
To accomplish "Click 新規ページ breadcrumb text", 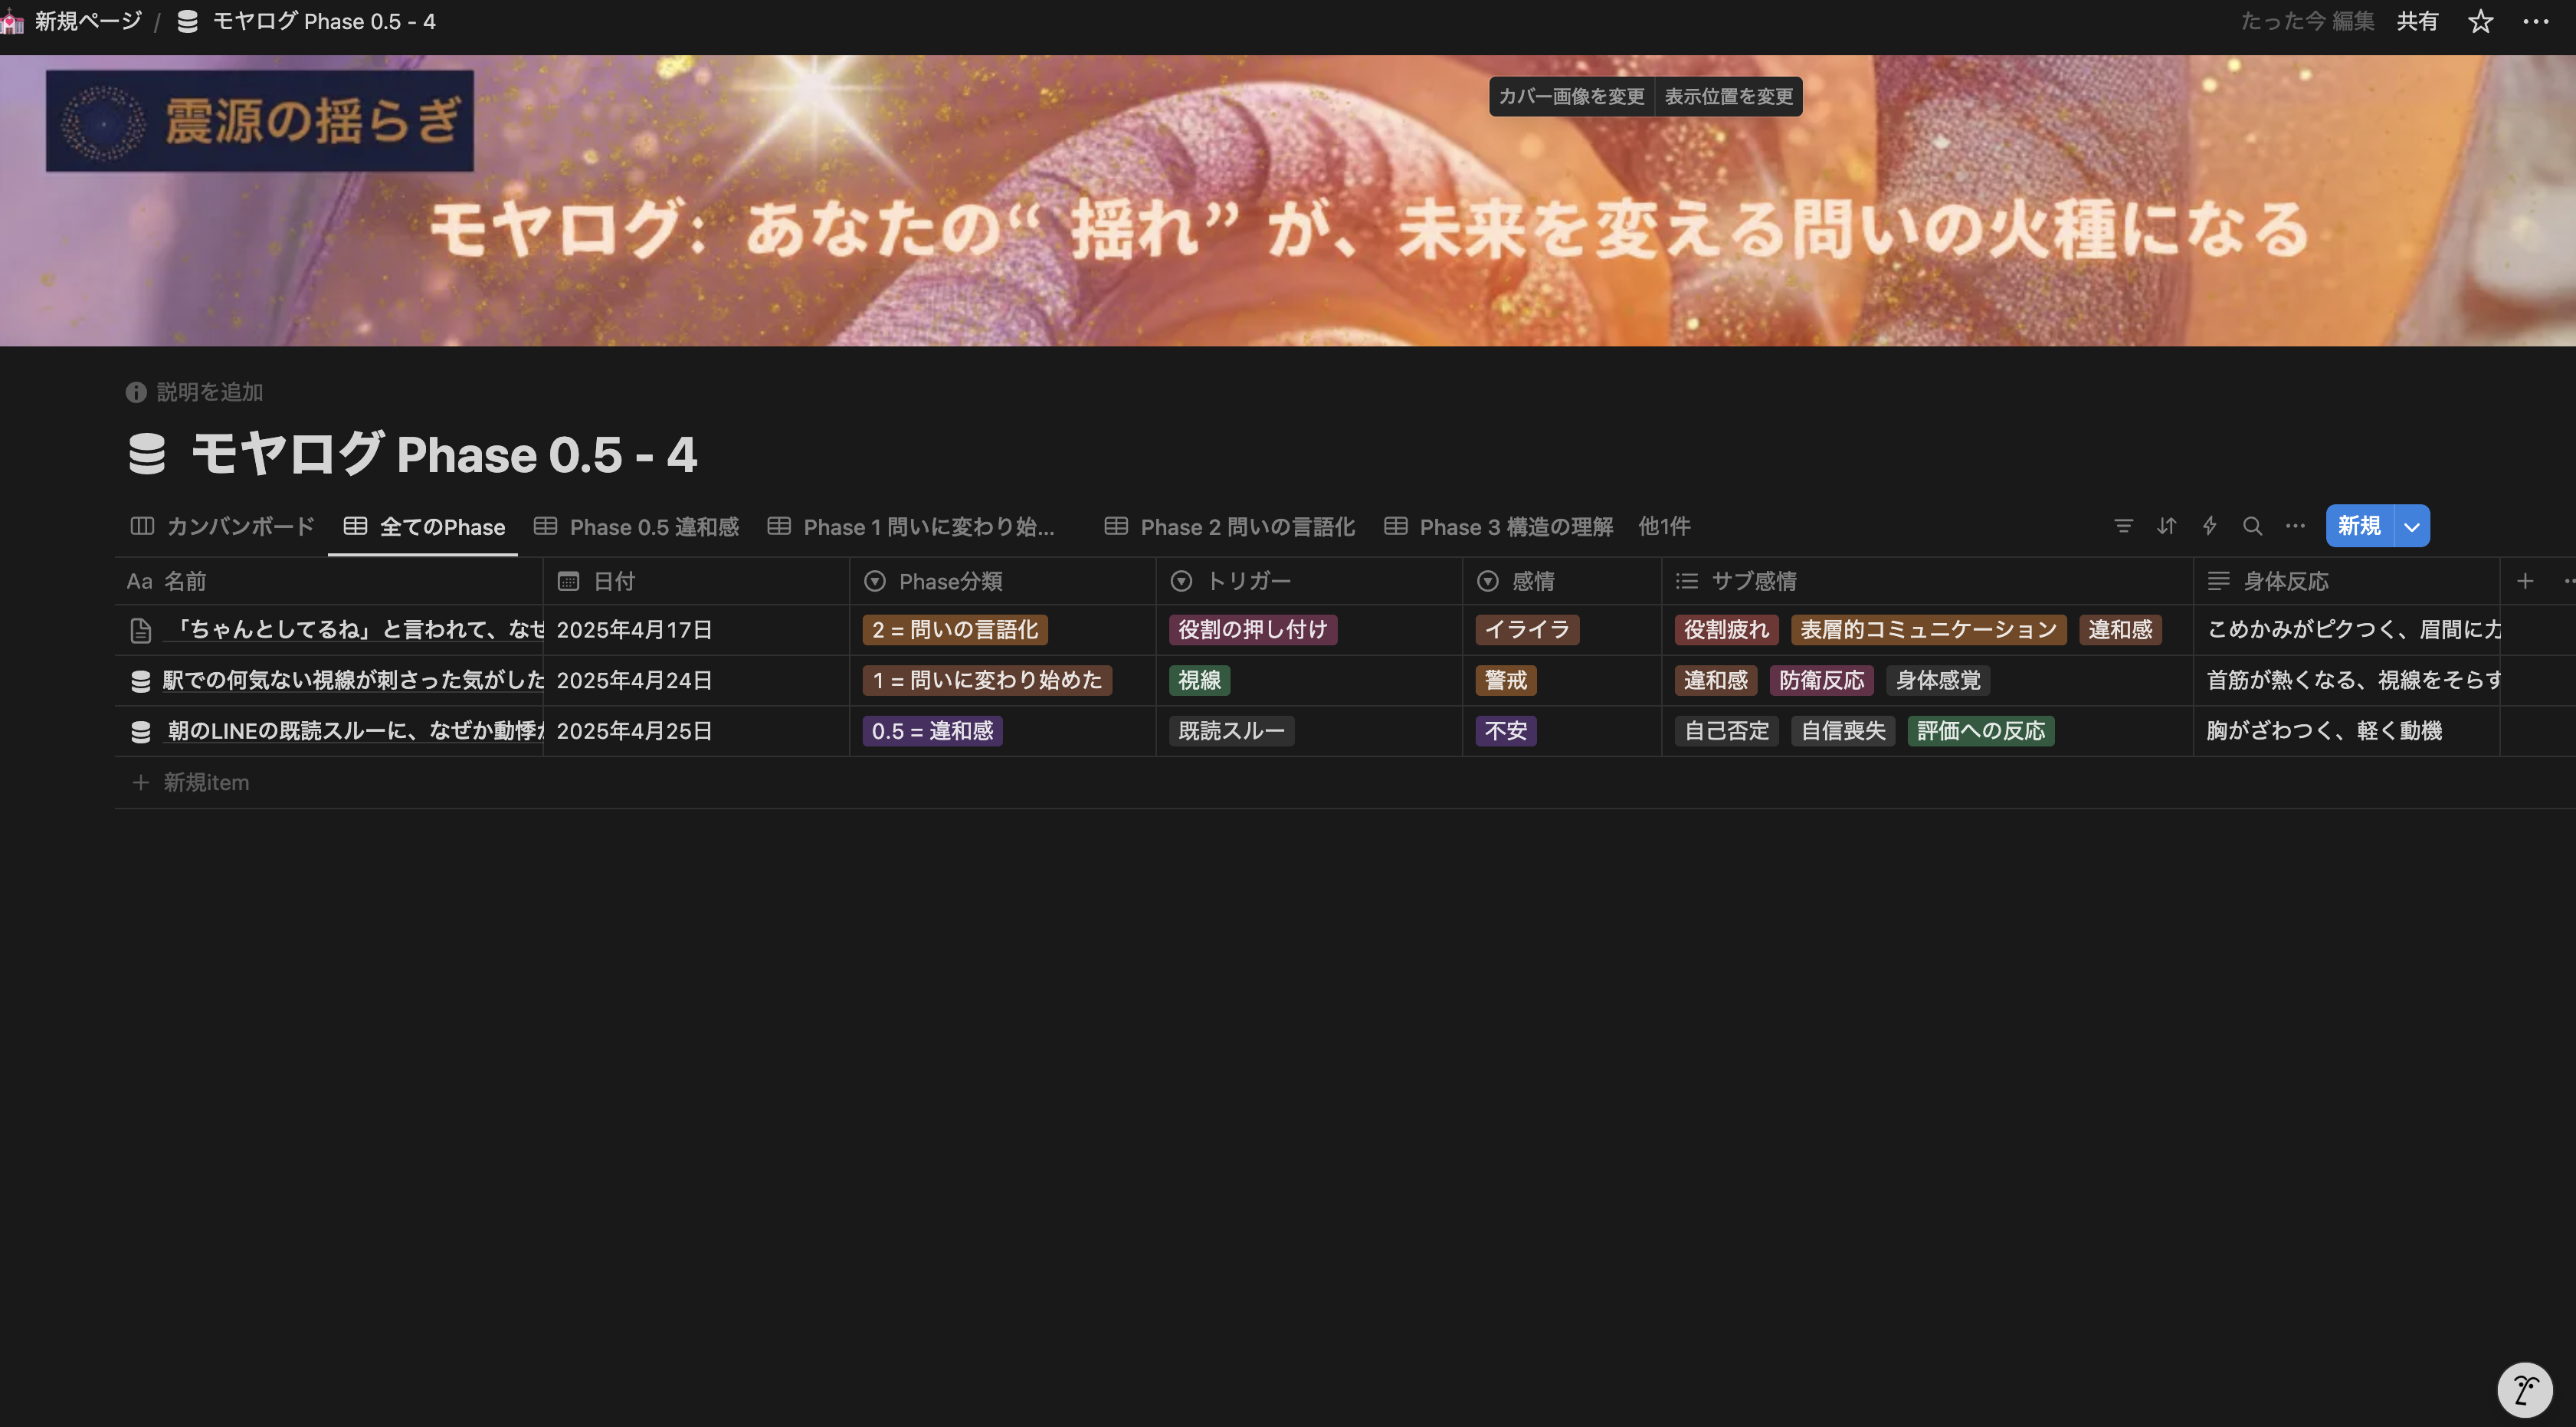I will point(88,21).
